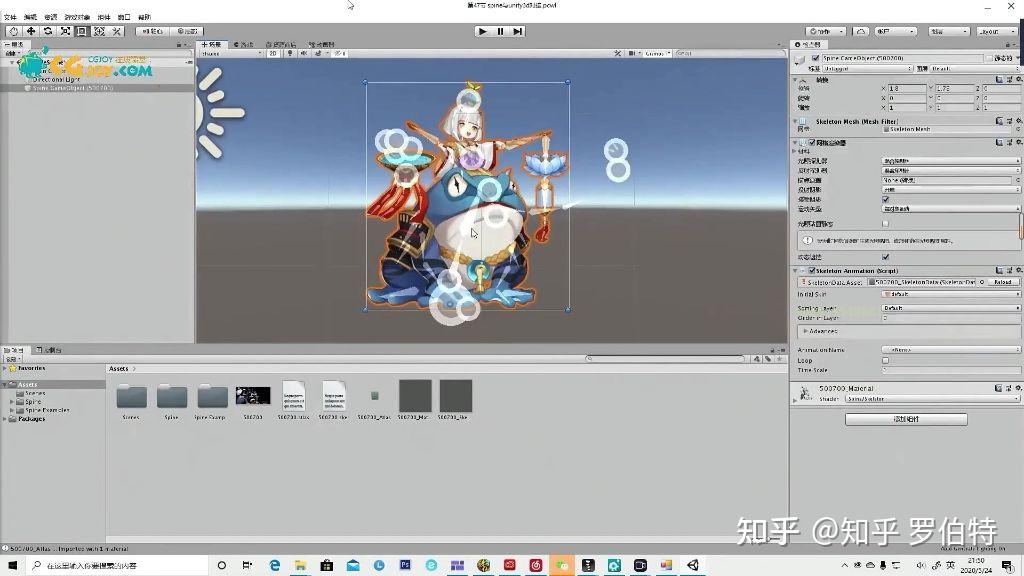Toggle the Loop checkbox in Skeleton Animation
Image resolution: width=1024 pixels, height=576 pixels.
(x=886, y=360)
